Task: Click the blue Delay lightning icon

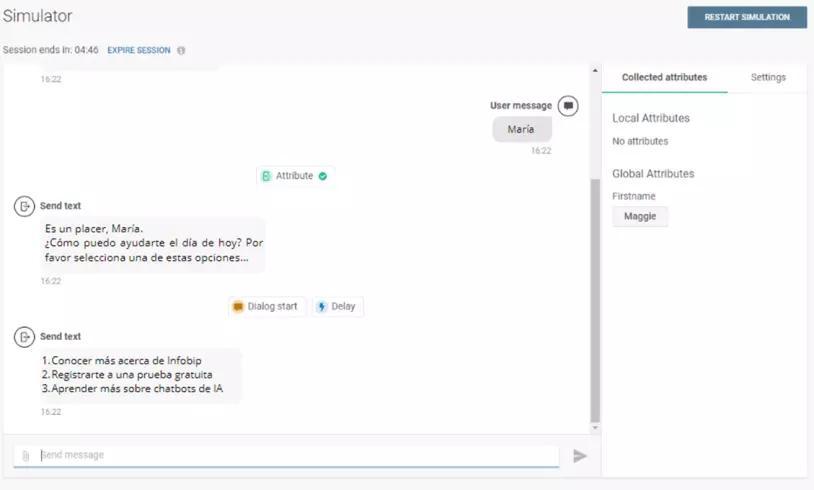Action: point(321,306)
